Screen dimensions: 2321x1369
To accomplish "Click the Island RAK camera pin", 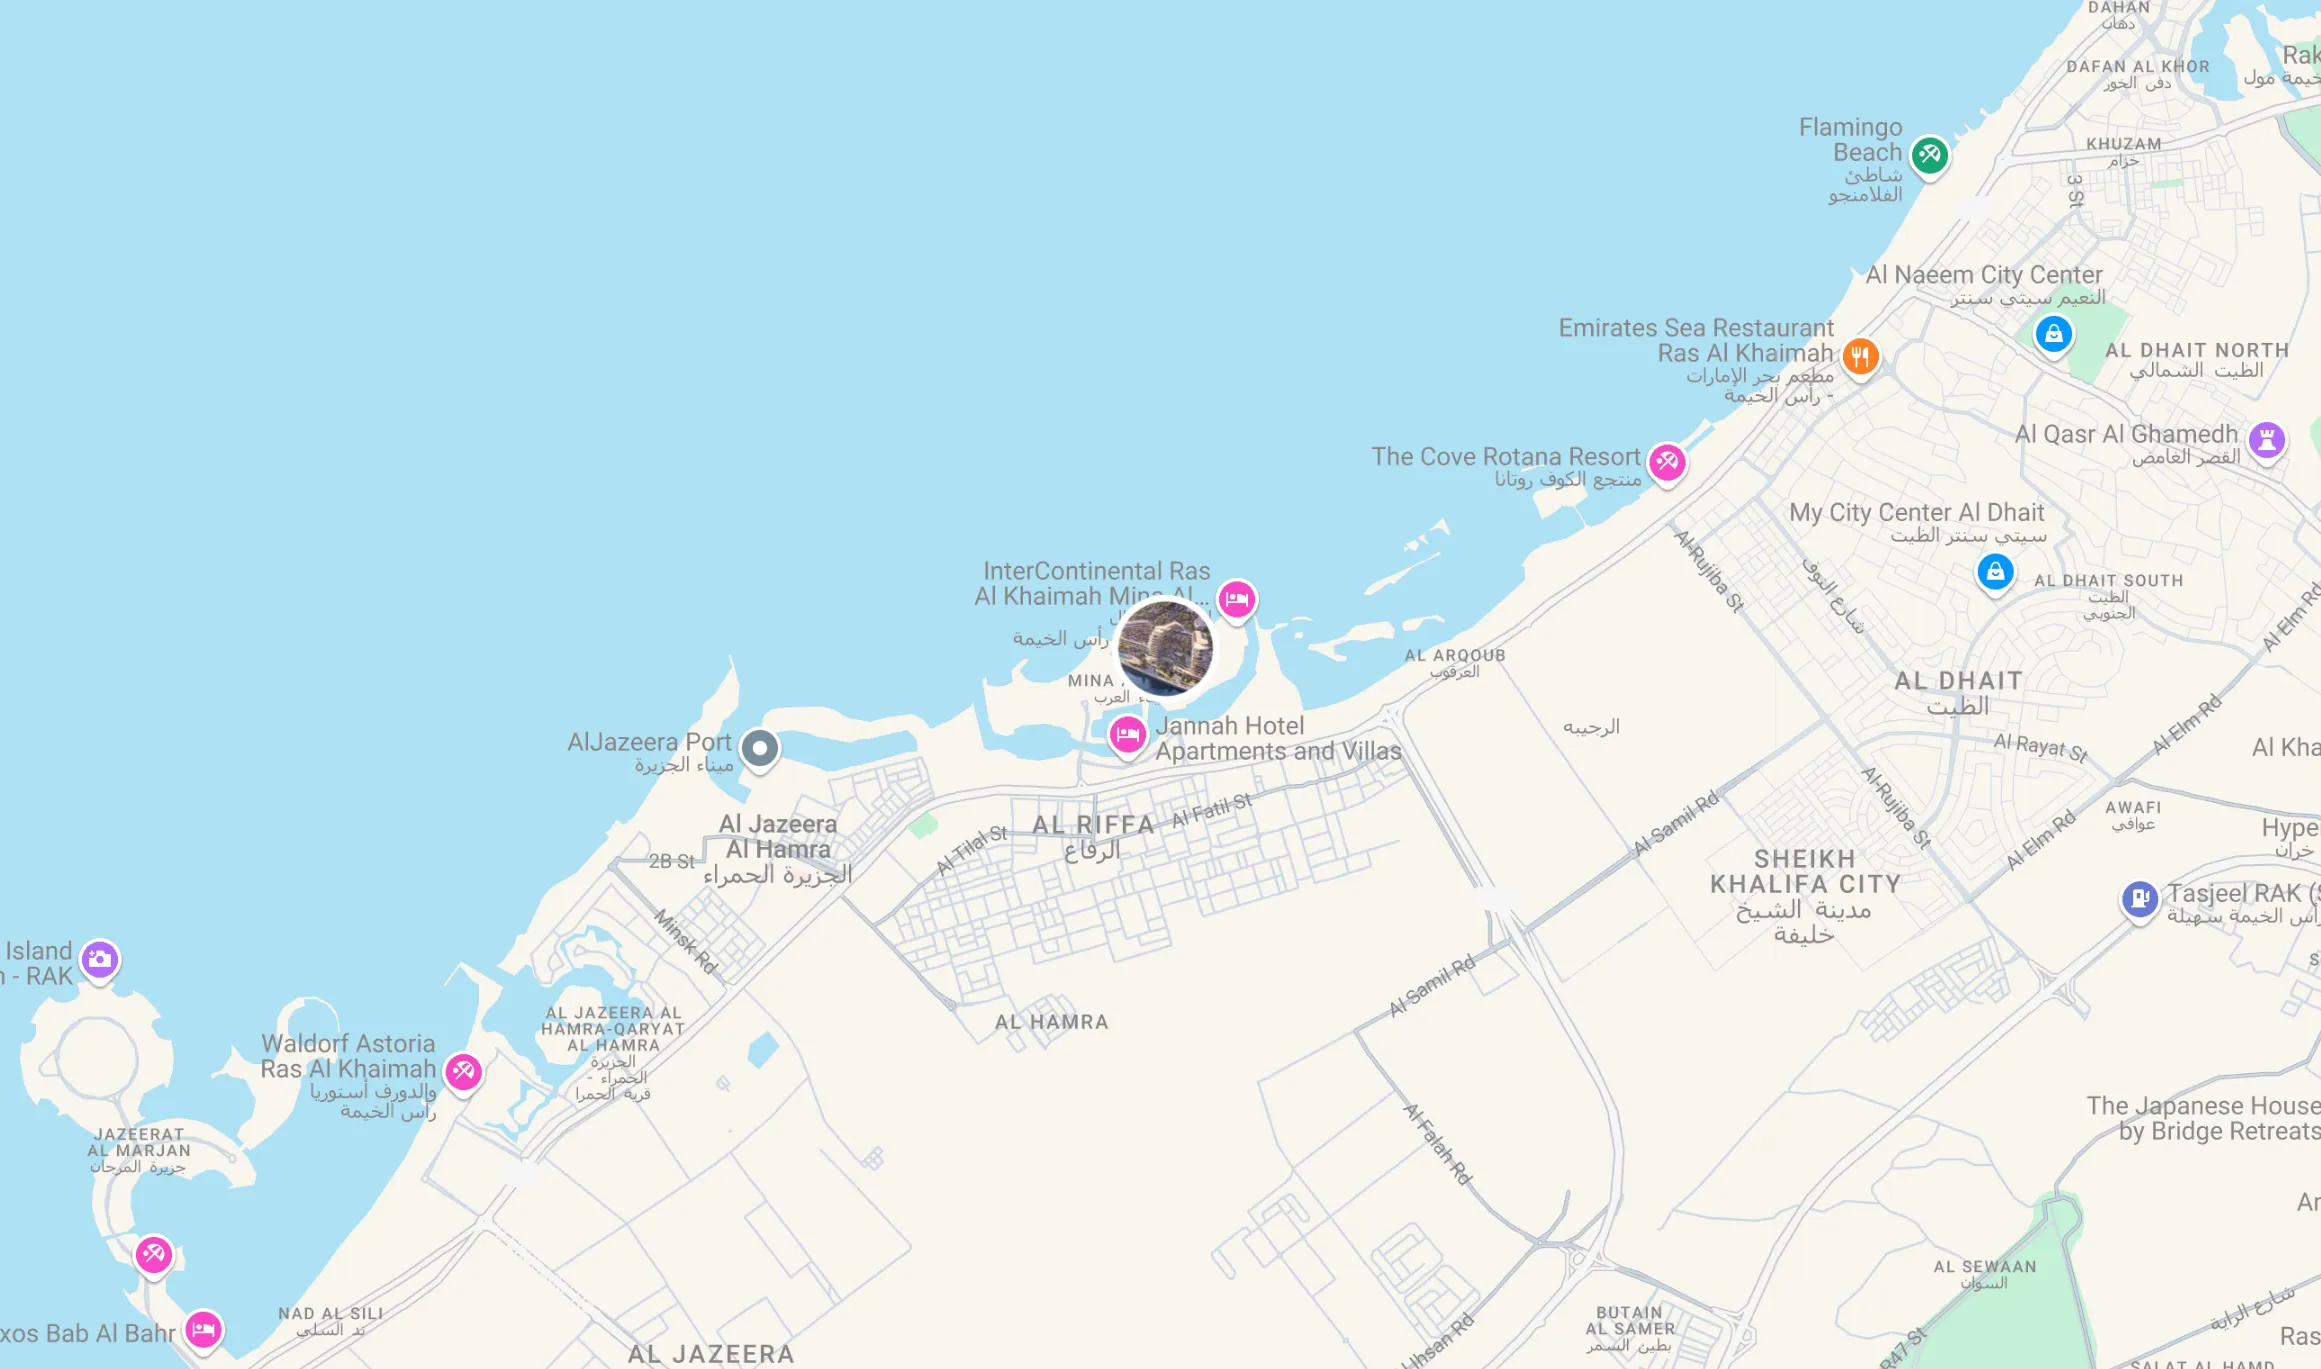I will 100,960.
